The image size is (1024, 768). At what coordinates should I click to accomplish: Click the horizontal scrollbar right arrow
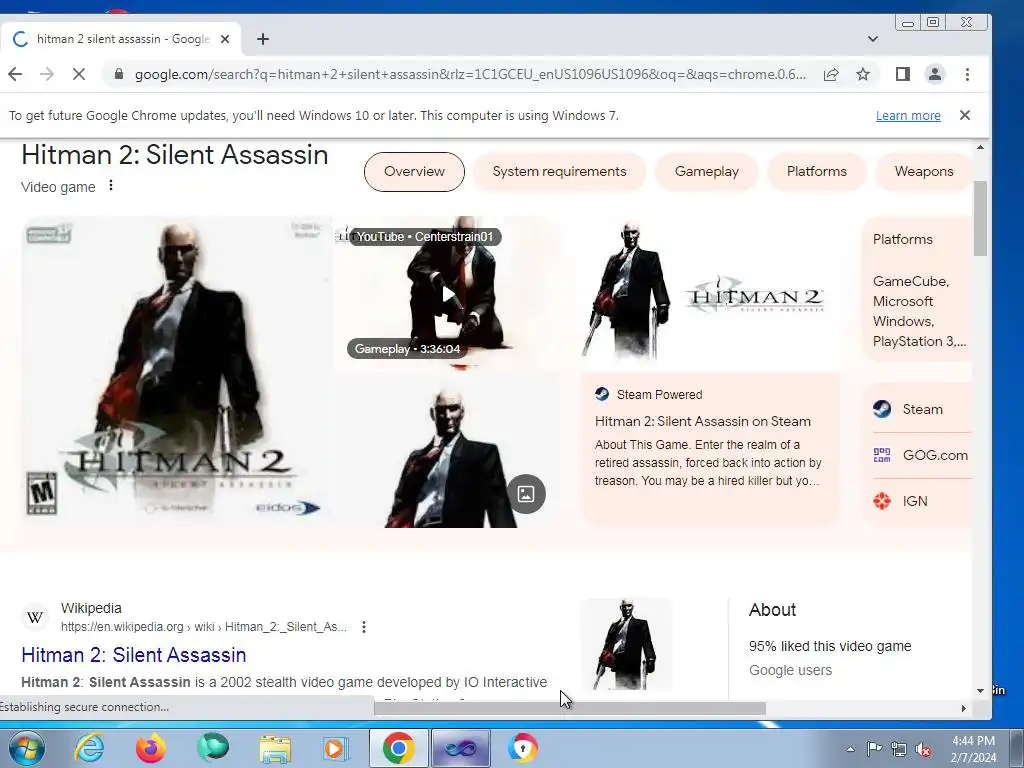(x=963, y=709)
